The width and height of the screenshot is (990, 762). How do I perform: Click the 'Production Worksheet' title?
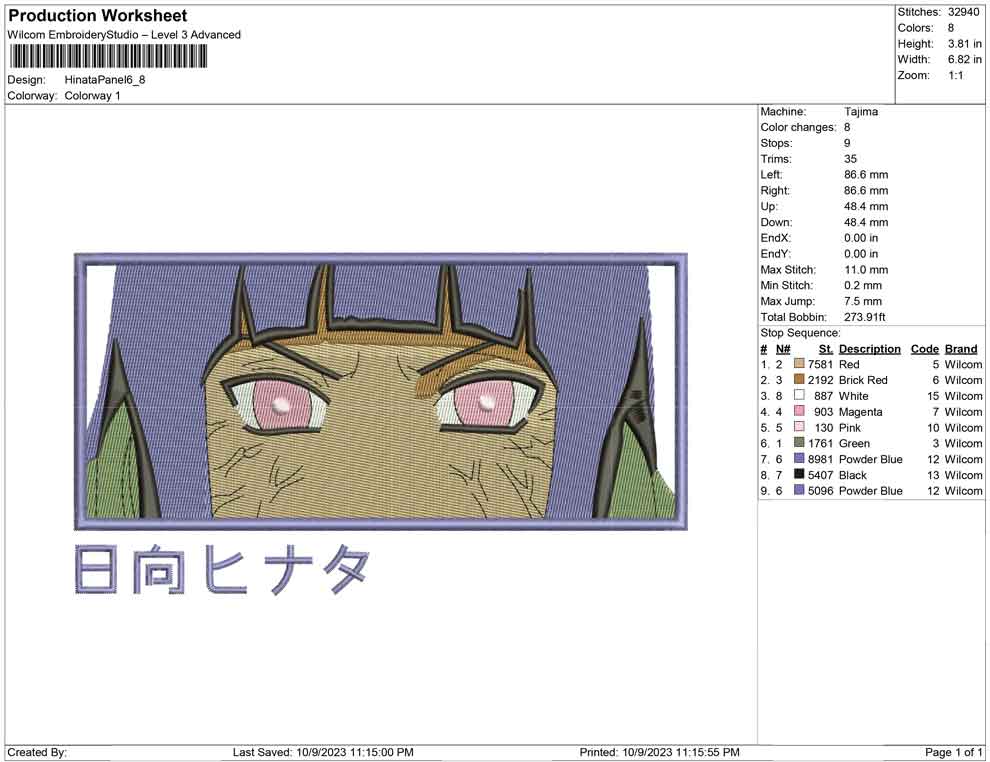pyautogui.click(x=98, y=16)
